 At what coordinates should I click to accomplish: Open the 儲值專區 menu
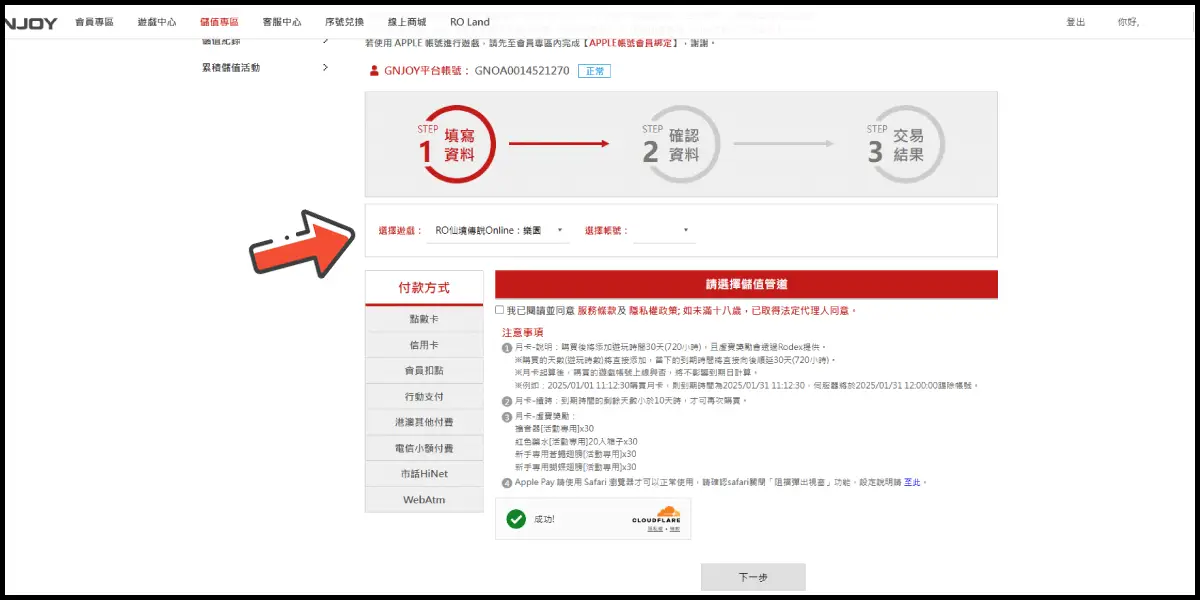pos(219,22)
